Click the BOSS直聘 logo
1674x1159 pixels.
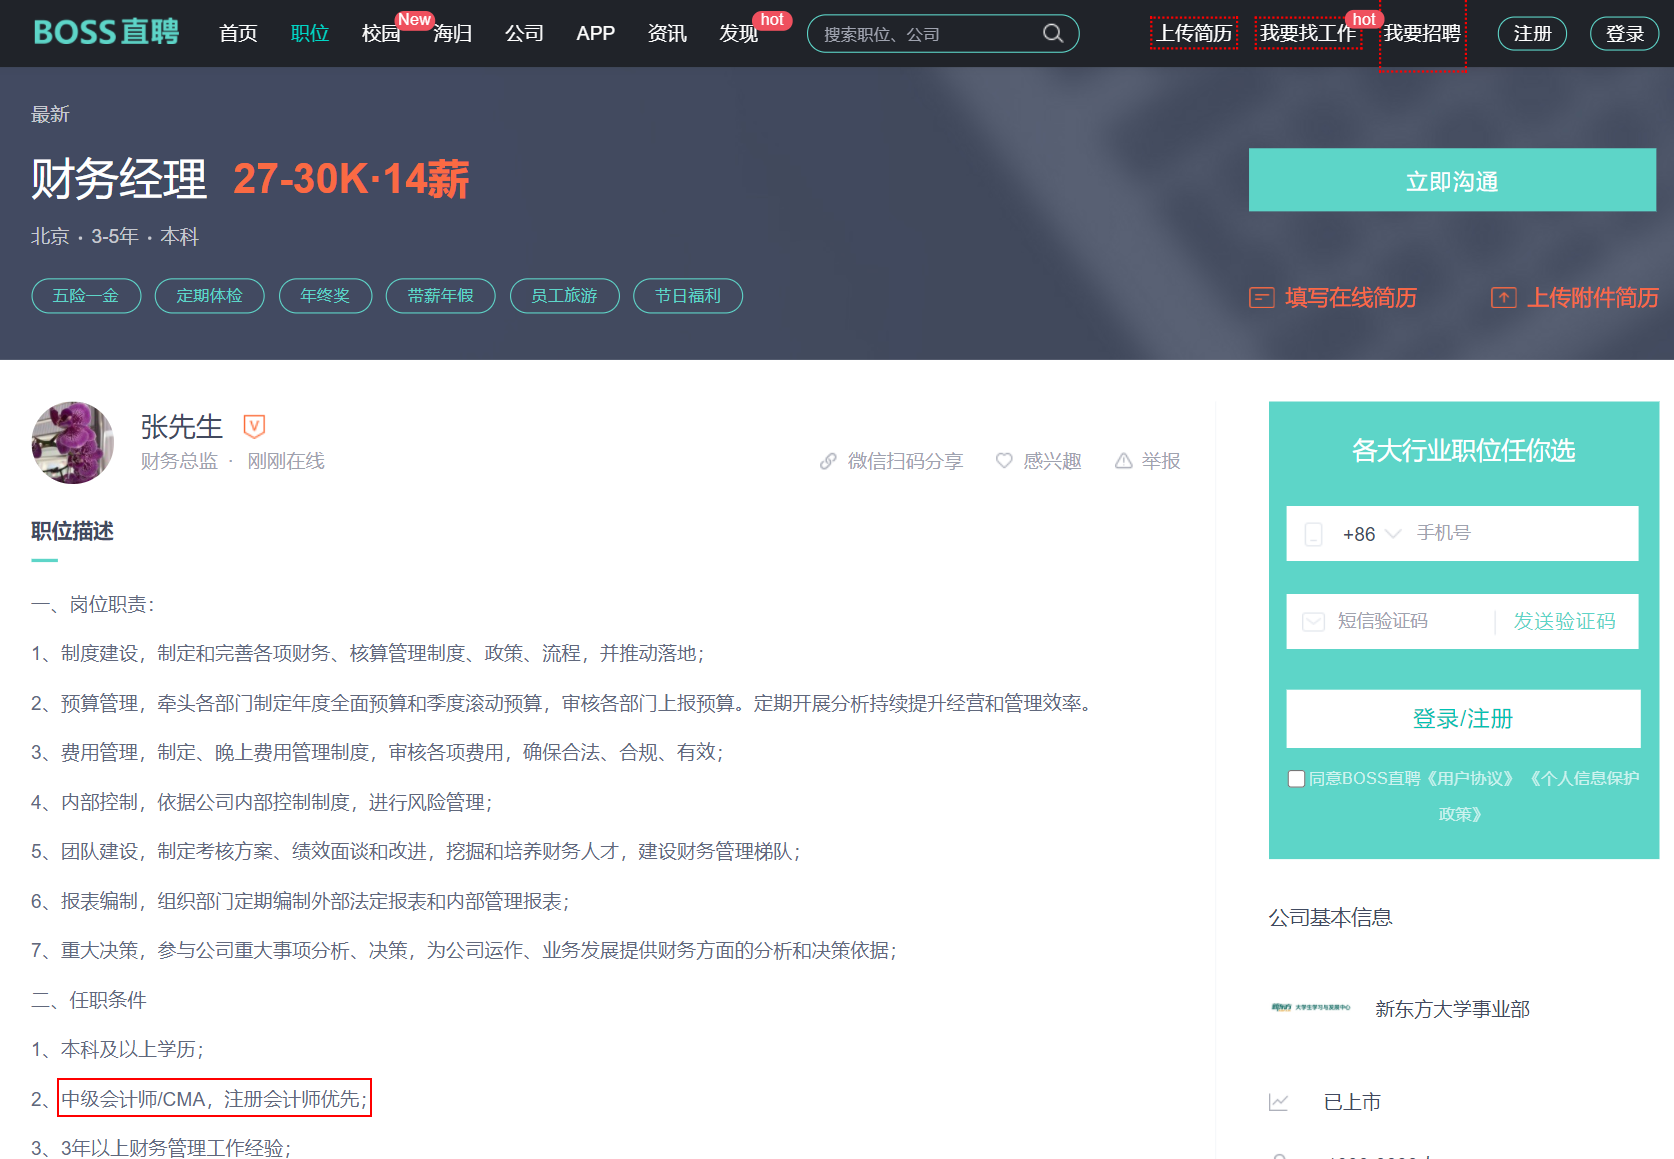coord(106,32)
